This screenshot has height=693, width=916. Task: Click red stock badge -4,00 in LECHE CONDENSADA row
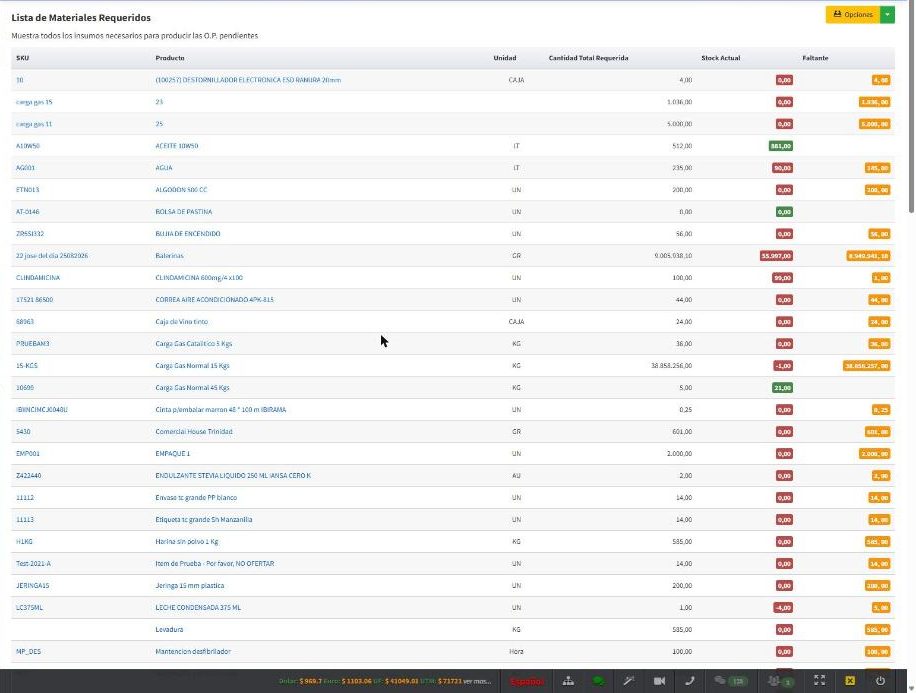coord(783,608)
